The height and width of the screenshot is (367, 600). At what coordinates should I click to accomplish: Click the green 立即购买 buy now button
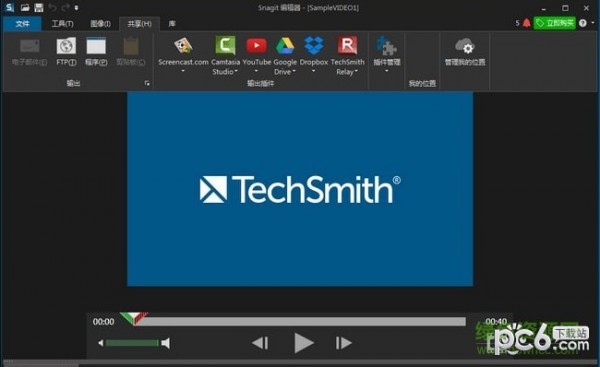click(554, 23)
